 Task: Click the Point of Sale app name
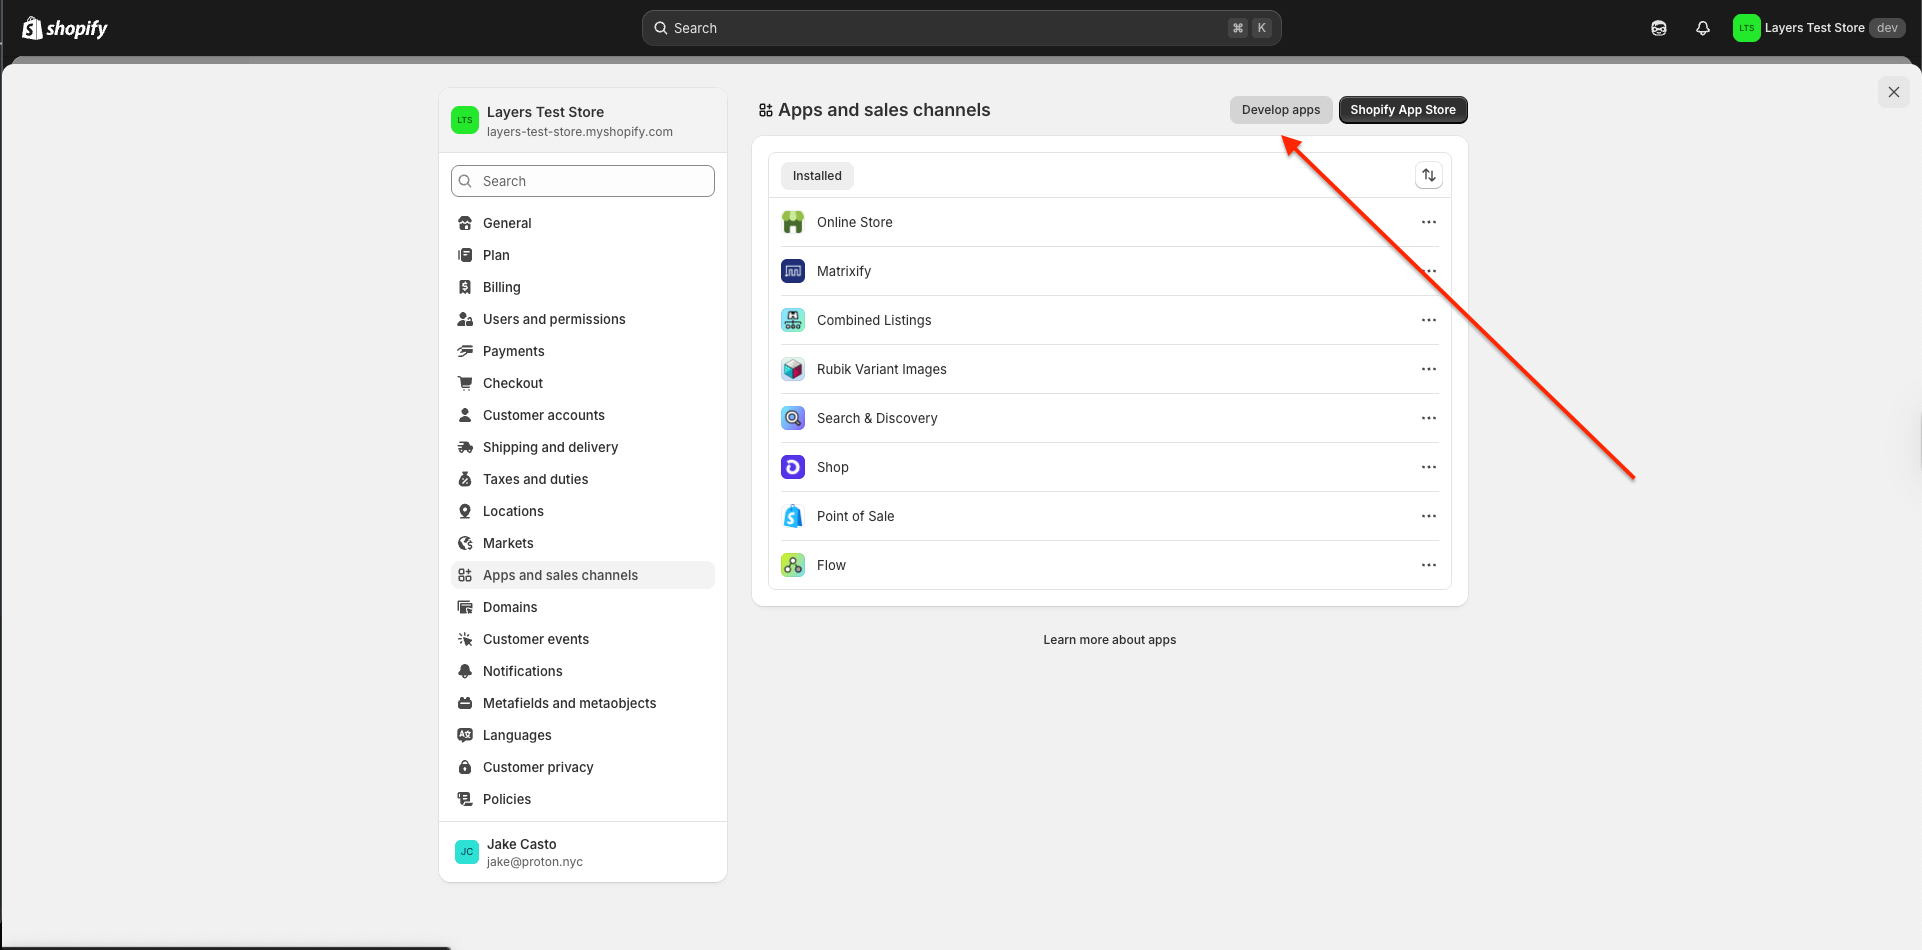[856, 516]
